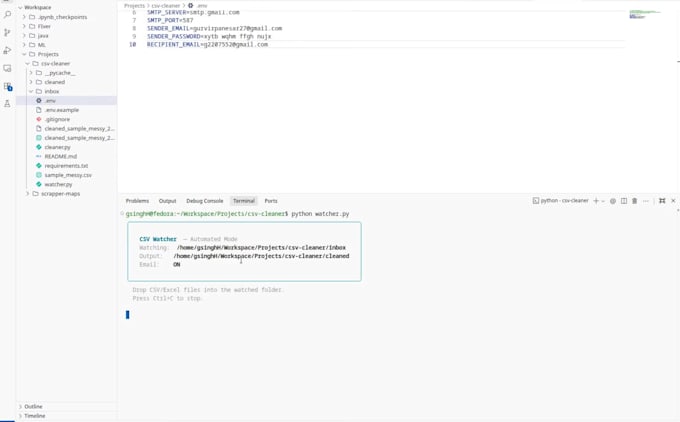Click the .env.example document icon

tap(39, 110)
